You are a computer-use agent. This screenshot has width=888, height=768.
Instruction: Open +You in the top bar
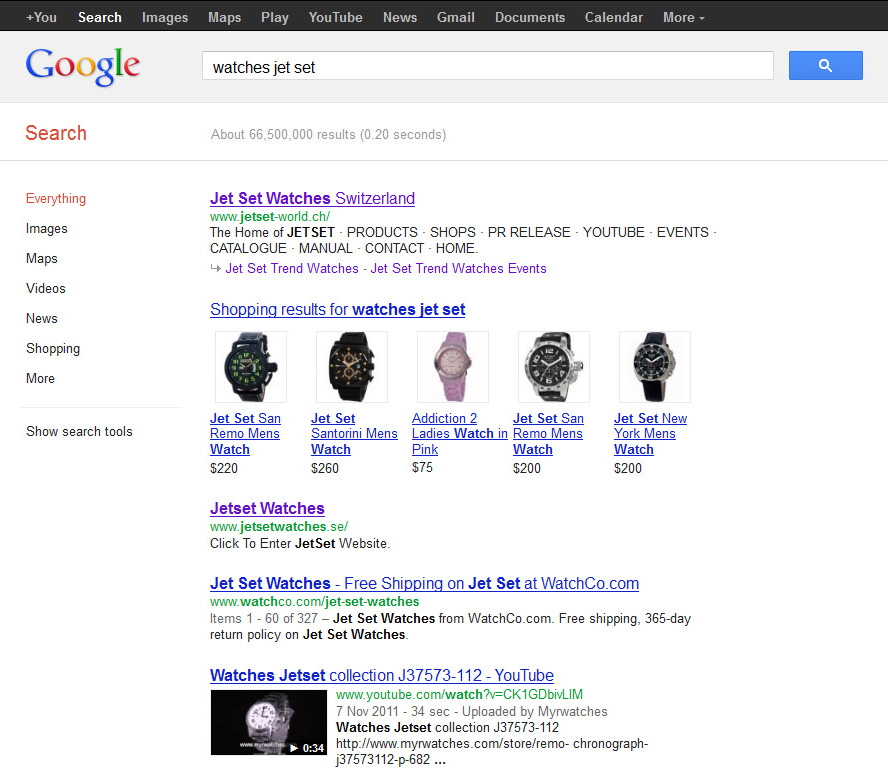pos(41,18)
